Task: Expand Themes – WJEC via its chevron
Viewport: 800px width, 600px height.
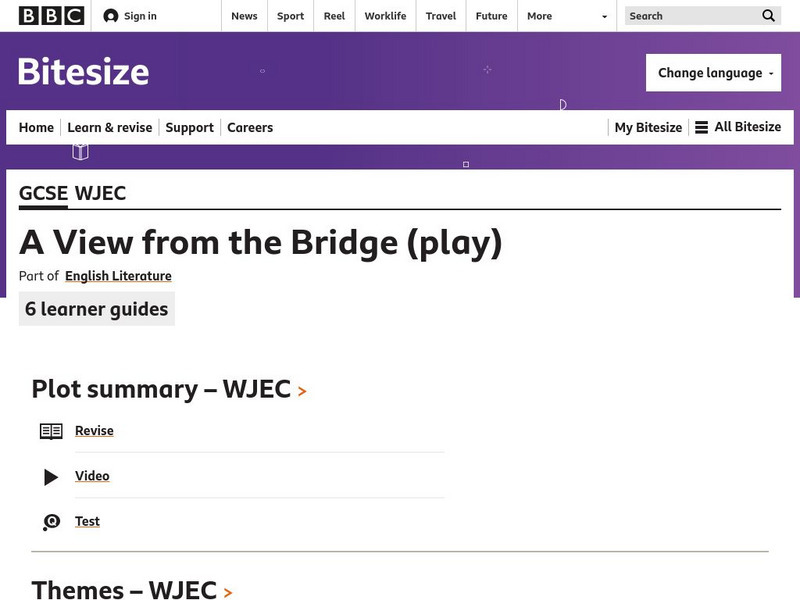Action: pyautogui.click(x=228, y=591)
